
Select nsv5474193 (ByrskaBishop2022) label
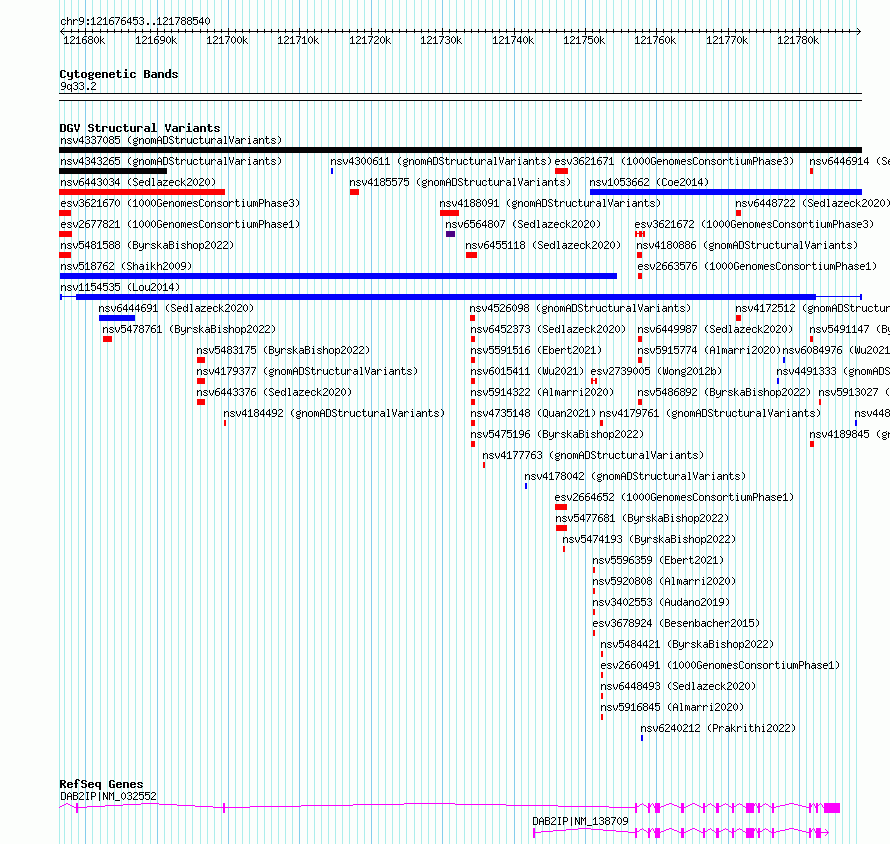pyautogui.click(x=649, y=539)
